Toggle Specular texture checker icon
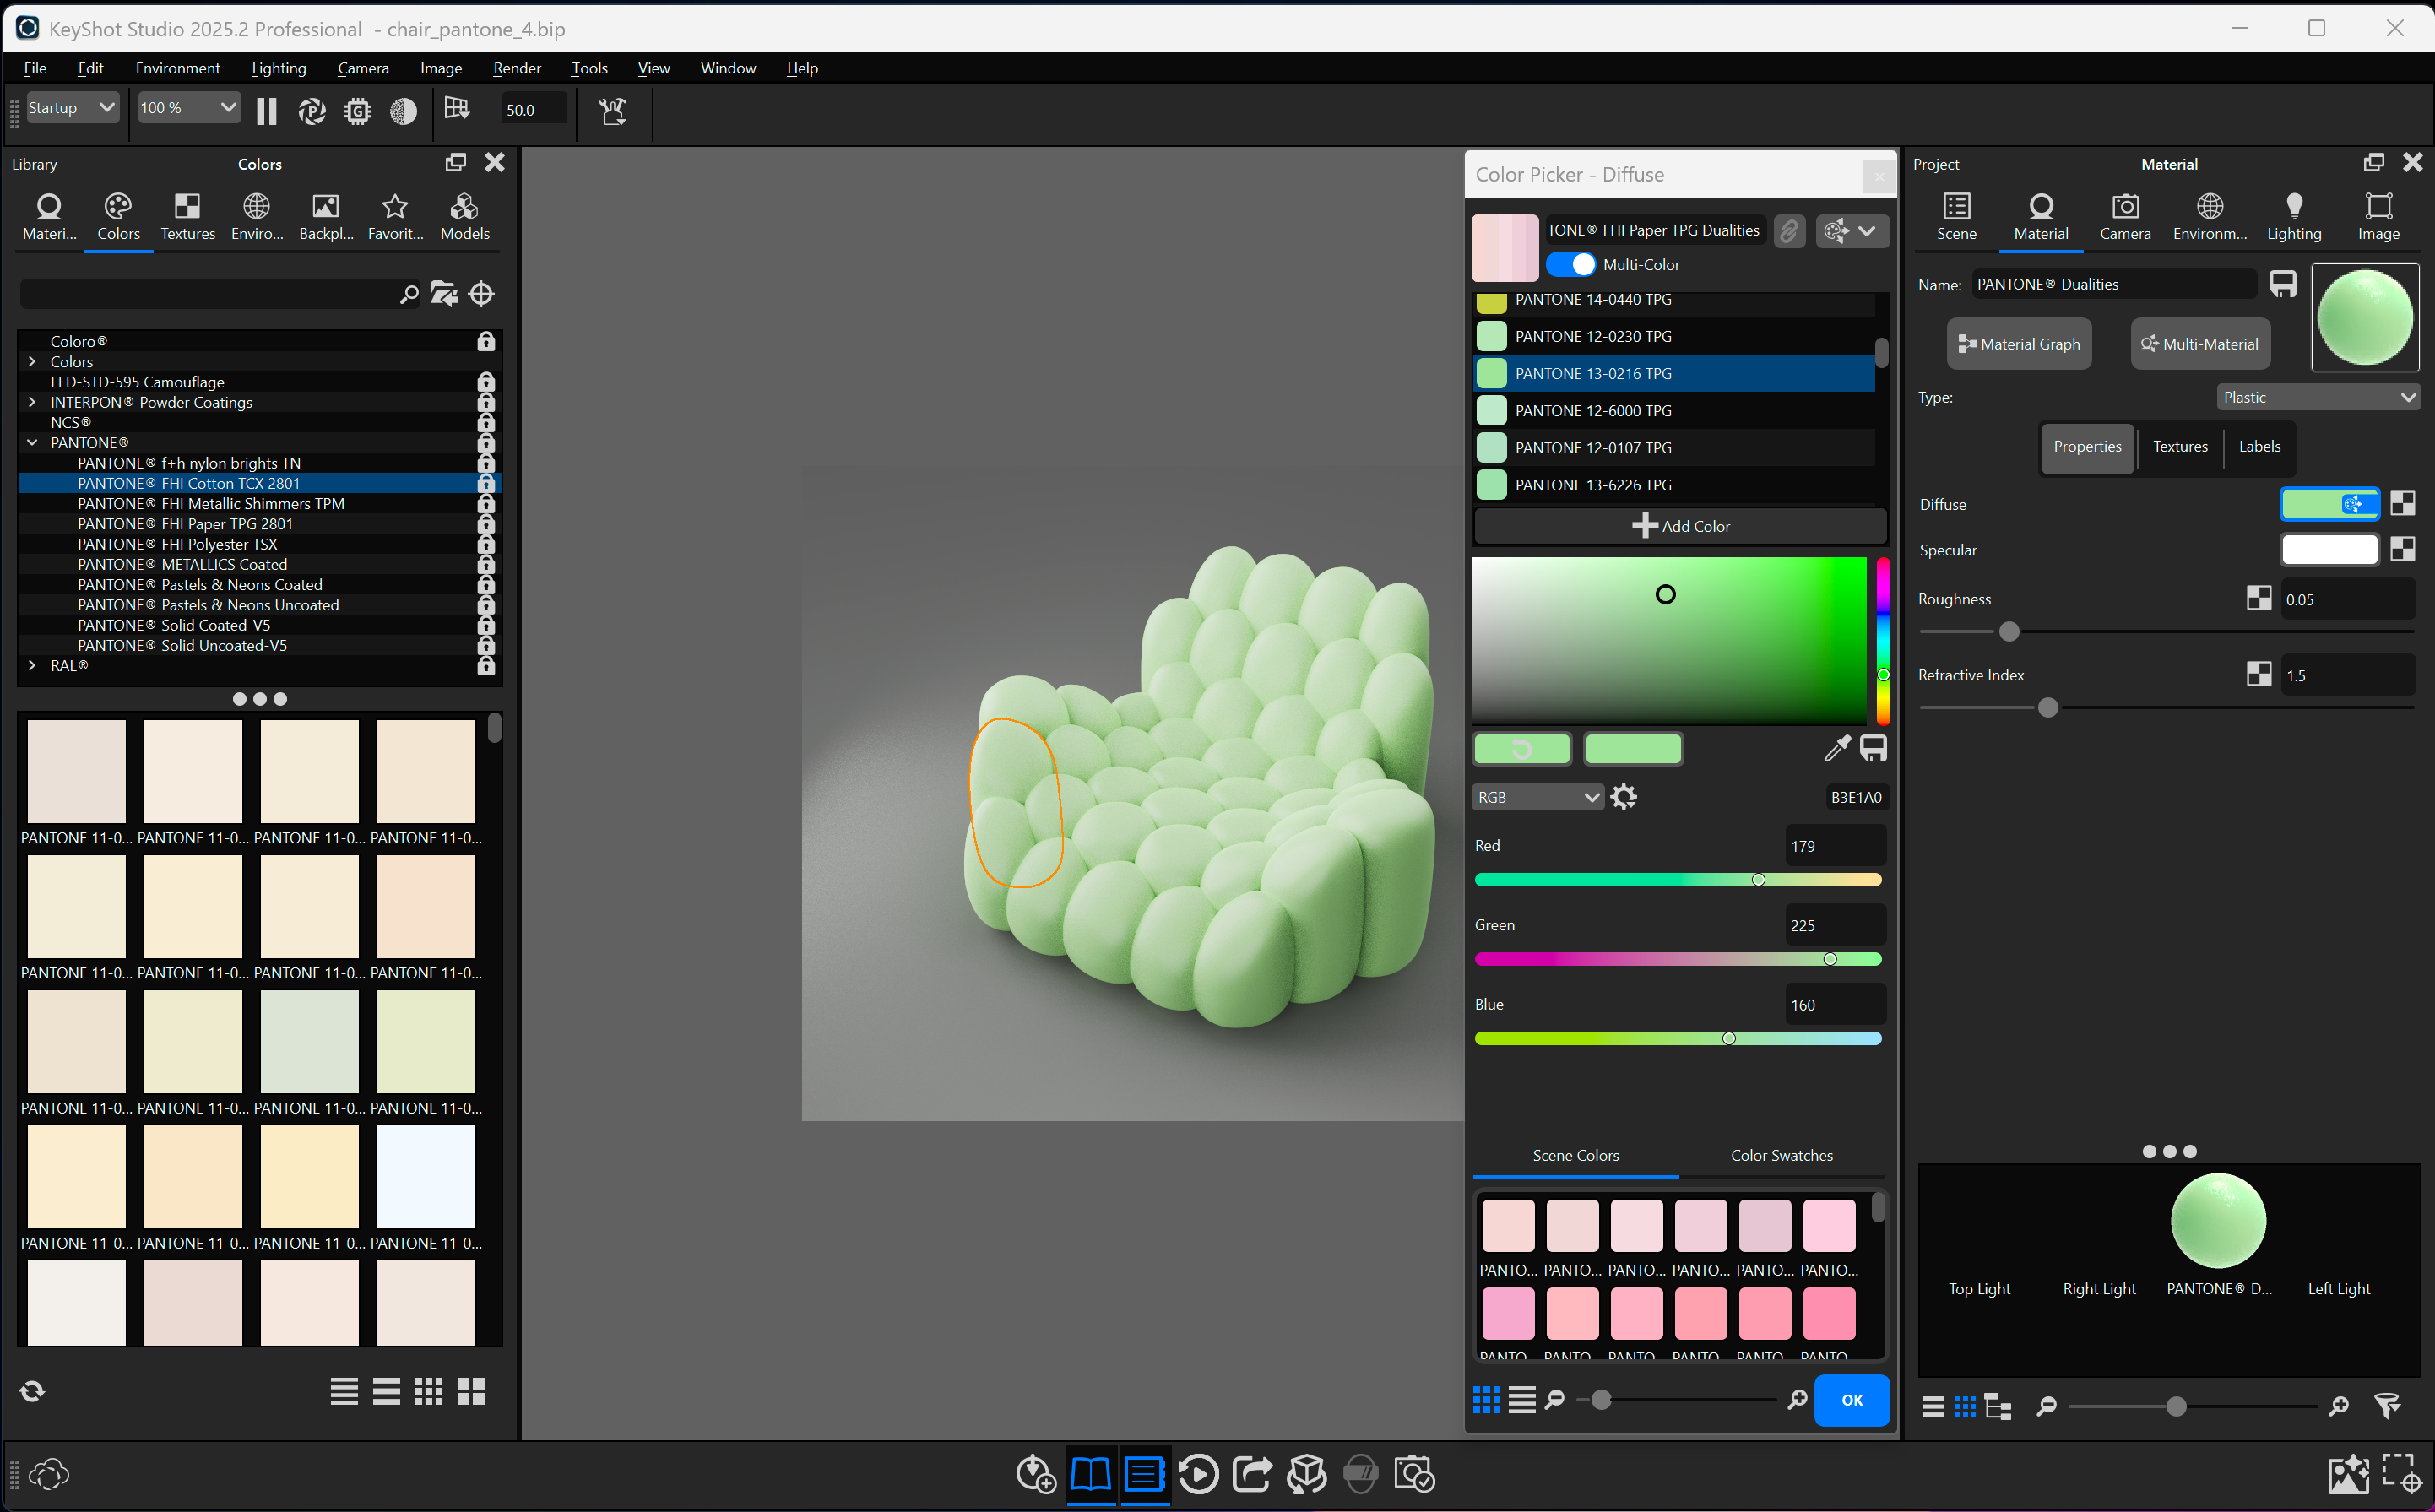Viewport: 2435px width, 1512px height. click(x=2402, y=549)
